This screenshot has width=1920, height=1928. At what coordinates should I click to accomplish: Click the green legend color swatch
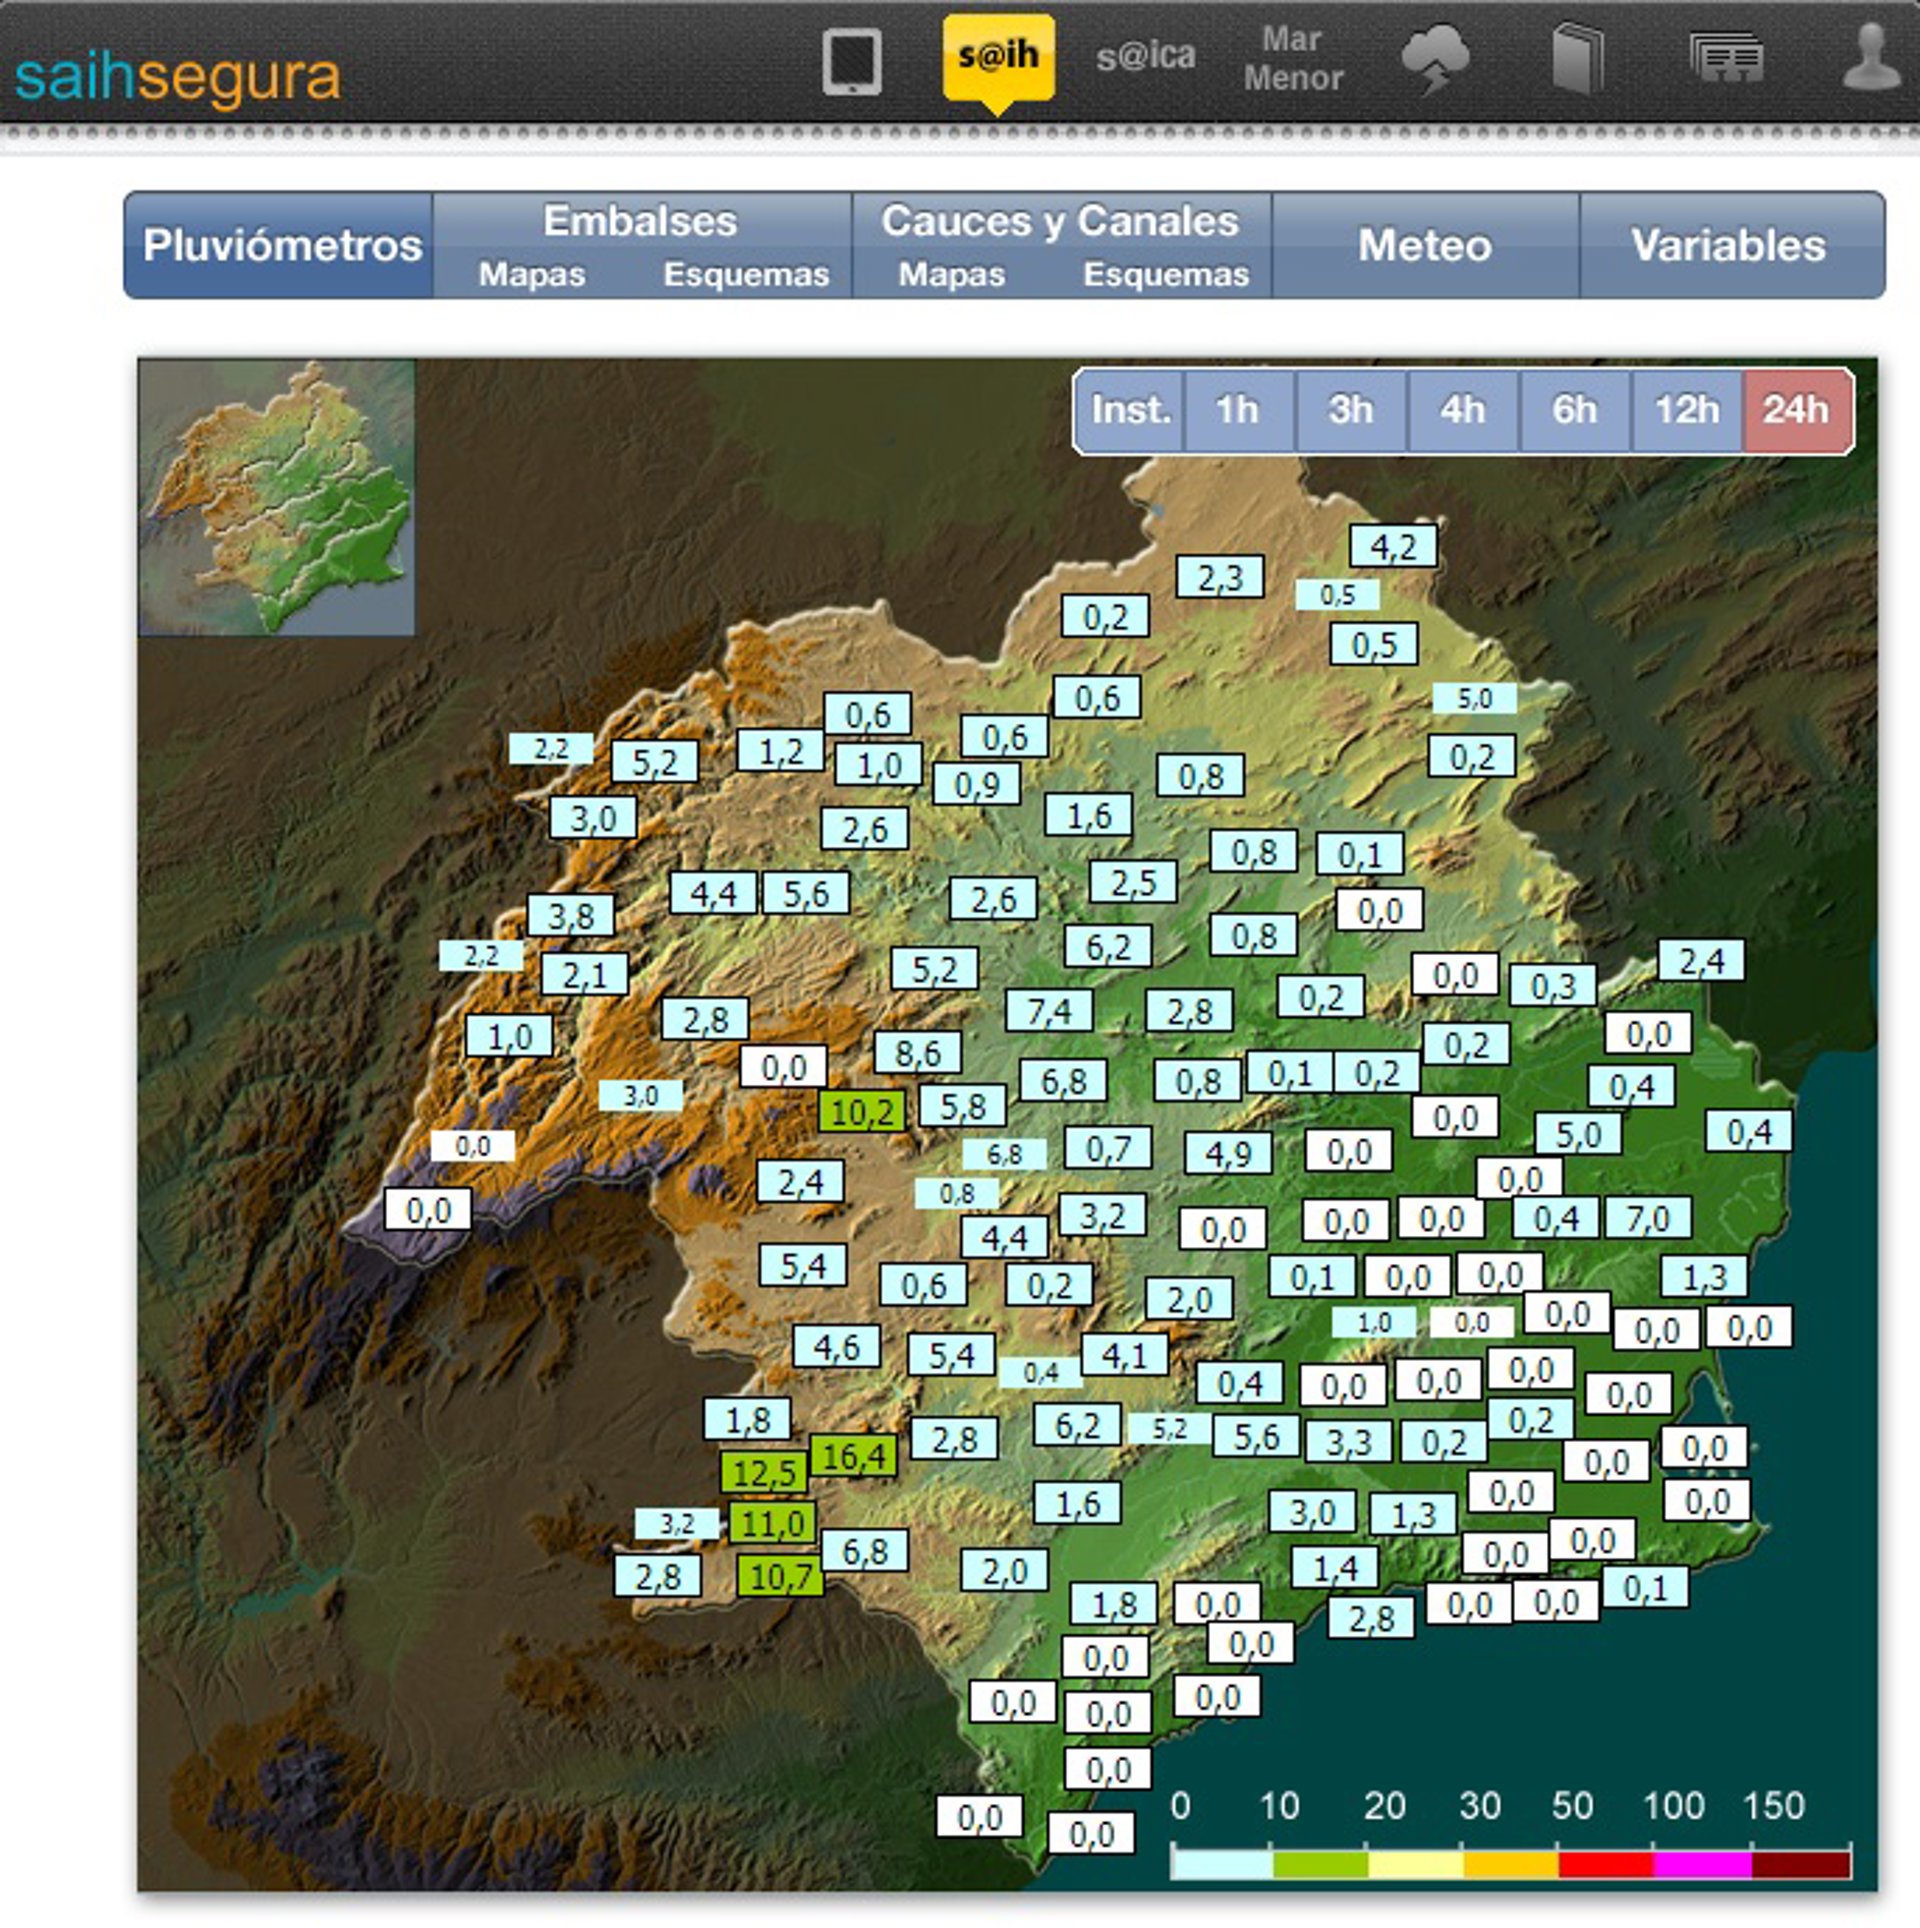[1320, 1865]
